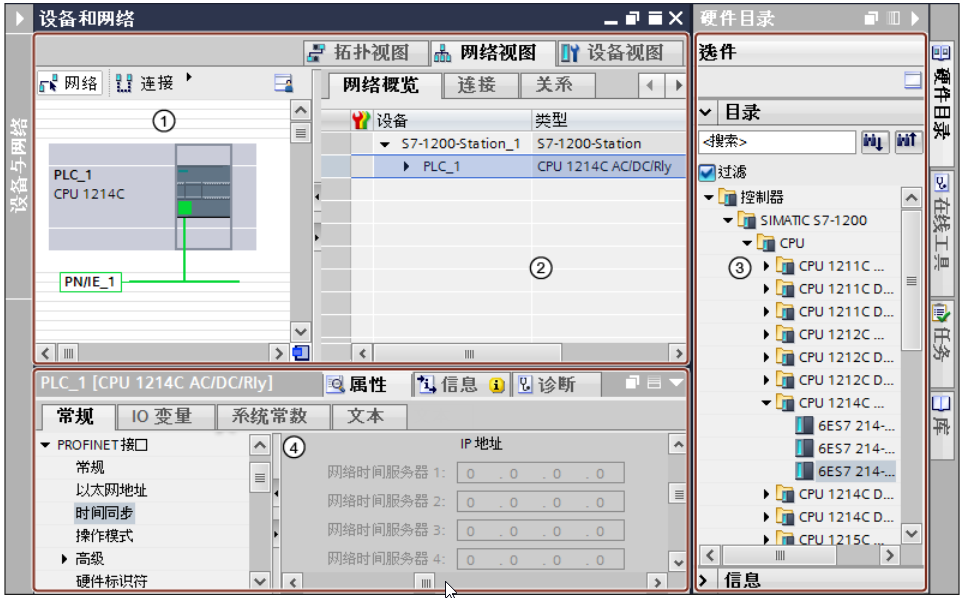Click the search downward icon in catalog
The height and width of the screenshot is (598, 968).
click(x=874, y=143)
